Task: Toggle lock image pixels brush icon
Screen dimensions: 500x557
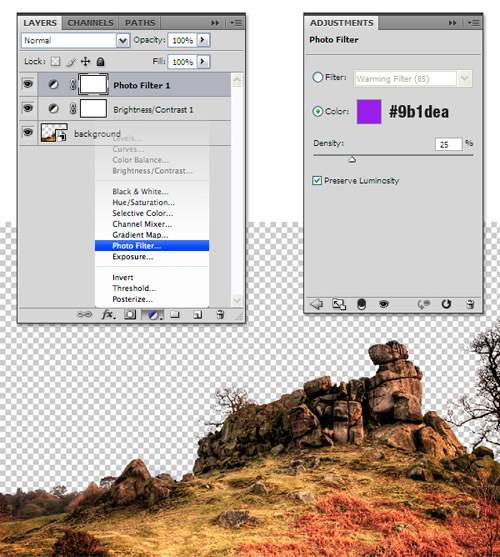Action: 71,62
